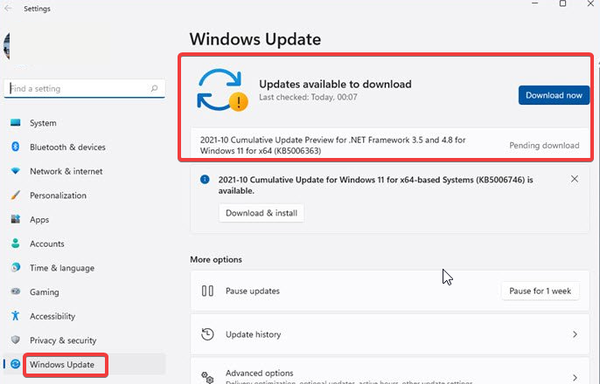Click the Accessibility figure icon
This screenshot has height=384, width=600.
tap(15, 316)
